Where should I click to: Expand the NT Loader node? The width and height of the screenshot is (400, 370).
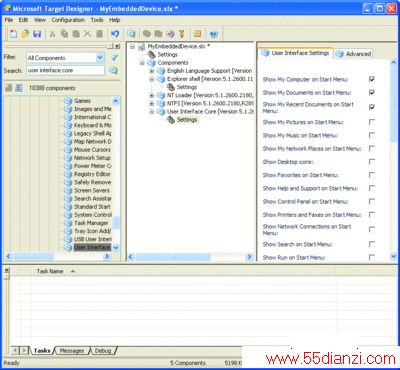click(x=152, y=95)
